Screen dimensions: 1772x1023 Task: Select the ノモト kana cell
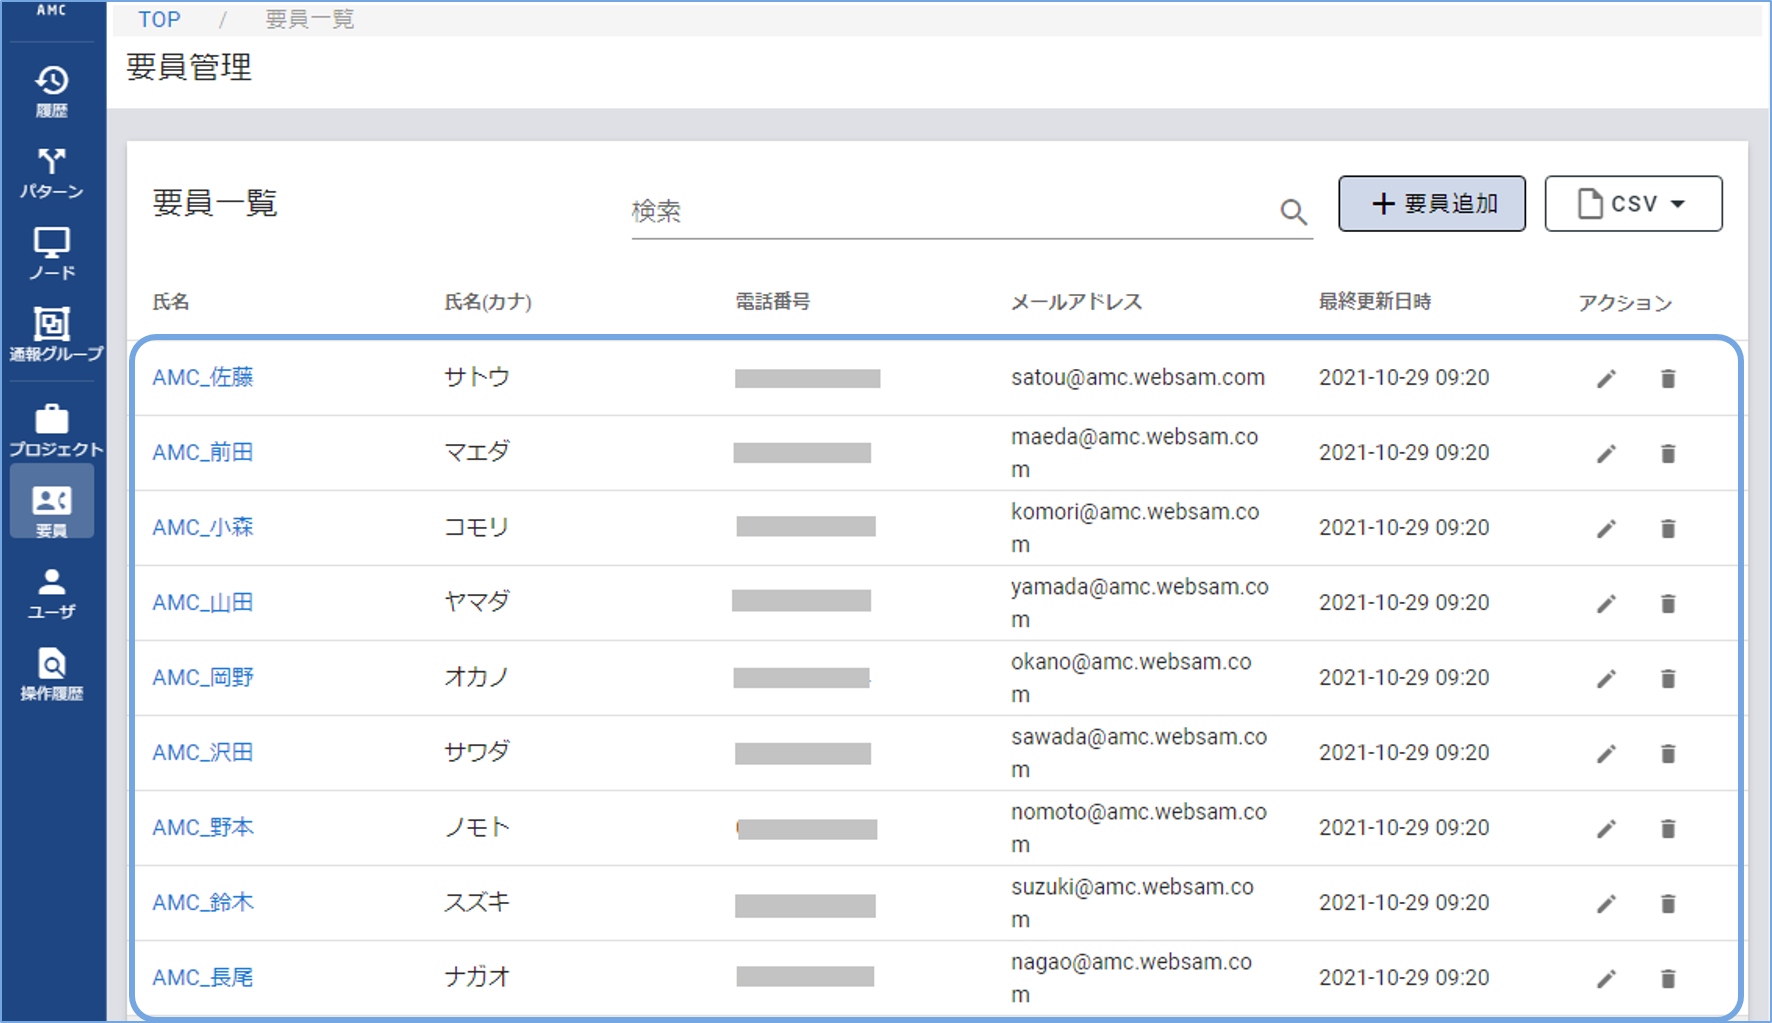point(477,827)
